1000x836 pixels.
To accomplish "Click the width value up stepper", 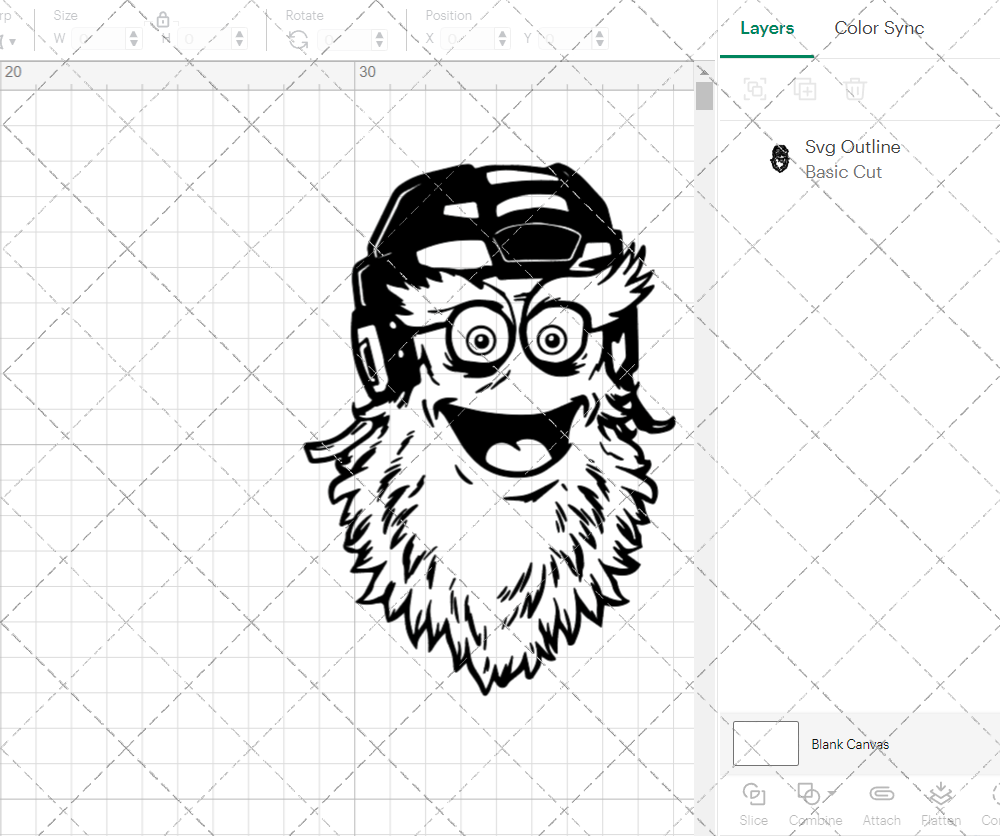I will click(136, 33).
